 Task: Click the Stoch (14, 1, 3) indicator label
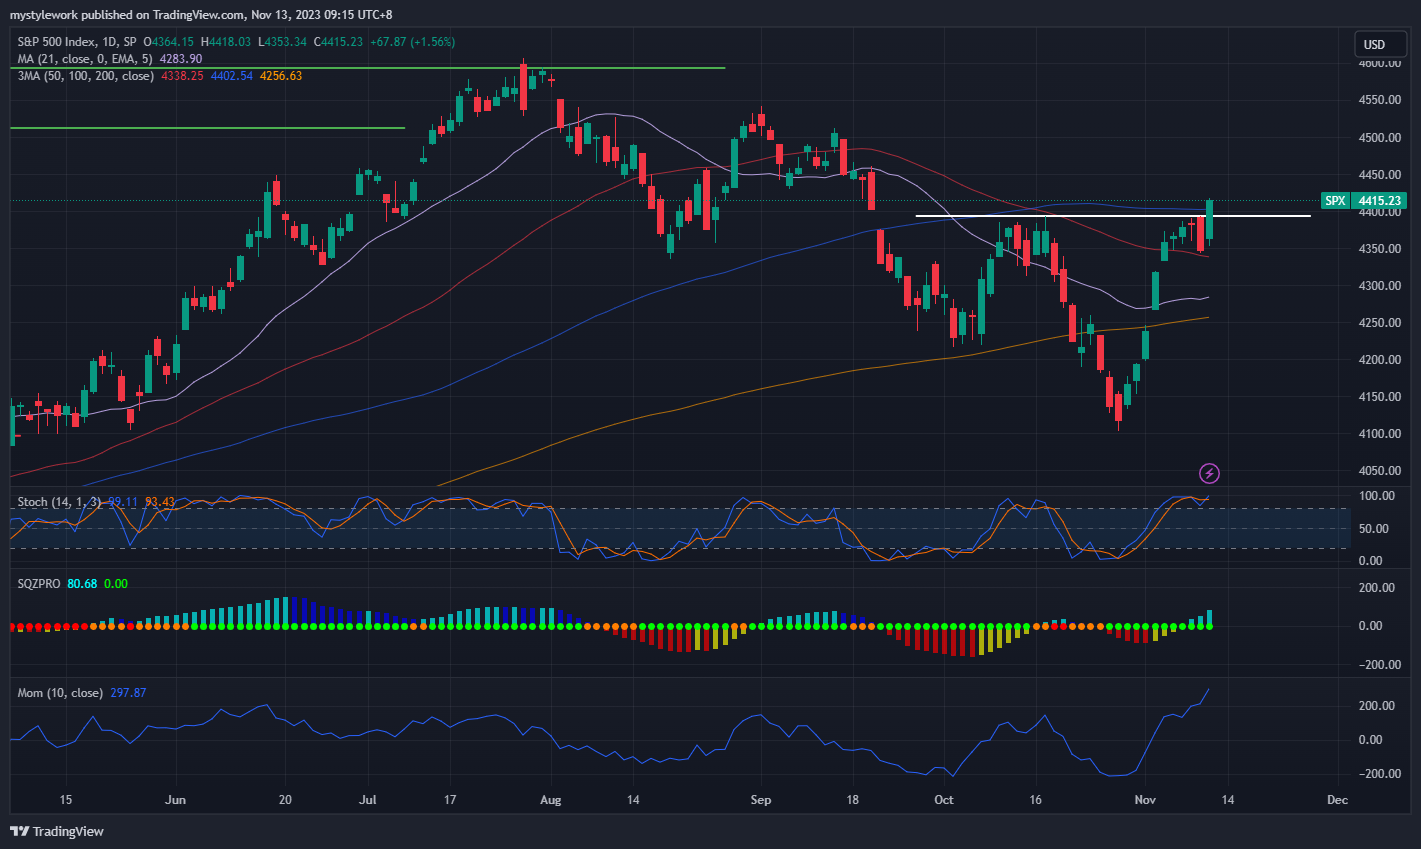[x=59, y=502]
